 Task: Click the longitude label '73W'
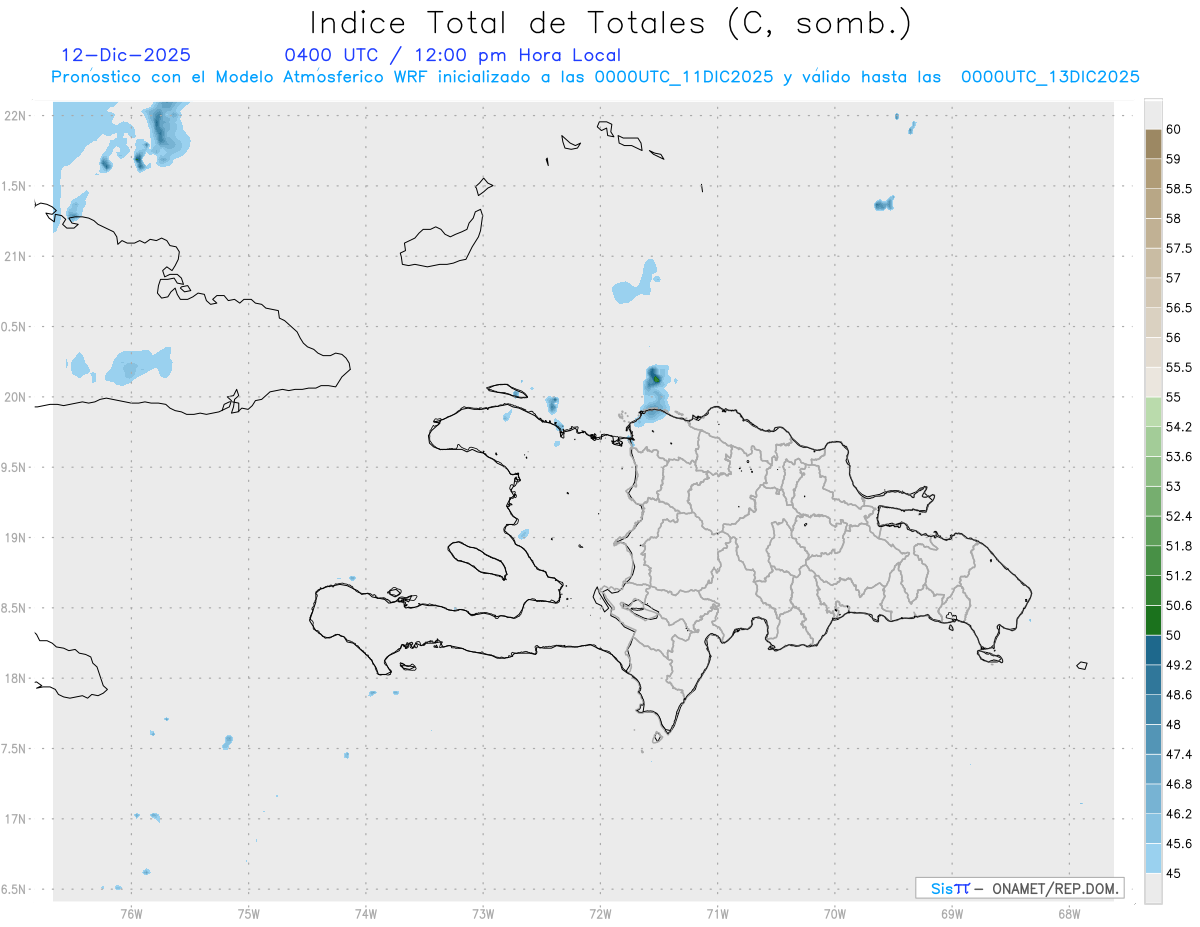point(483,914)
